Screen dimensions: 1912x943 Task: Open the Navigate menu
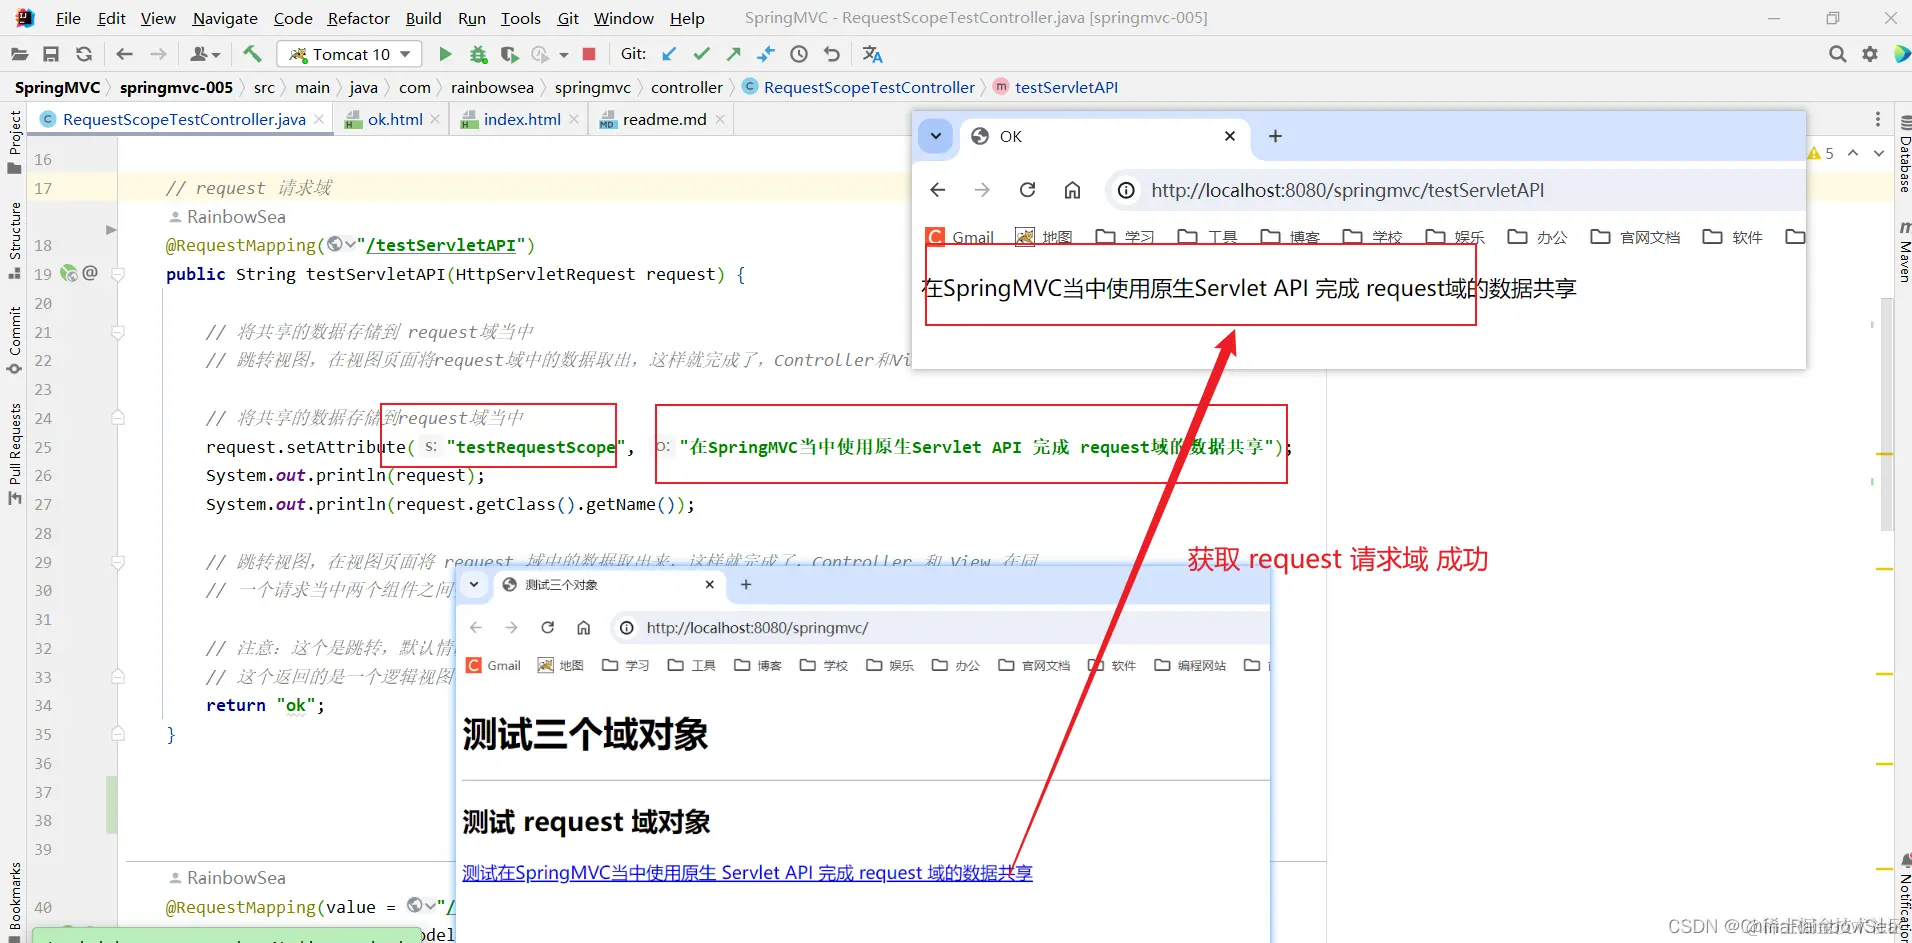(225, 18)
